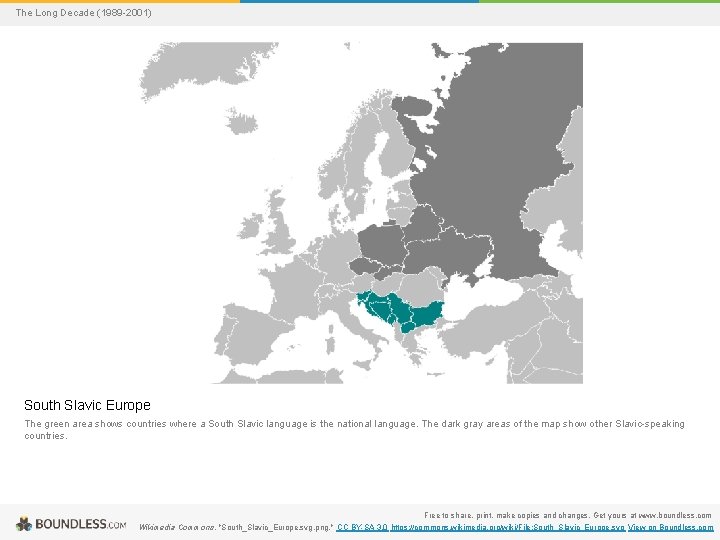Open the CC BY-SA 3.0 license link
This screenshot has width=720, height=540.
[x=362, y=528]
